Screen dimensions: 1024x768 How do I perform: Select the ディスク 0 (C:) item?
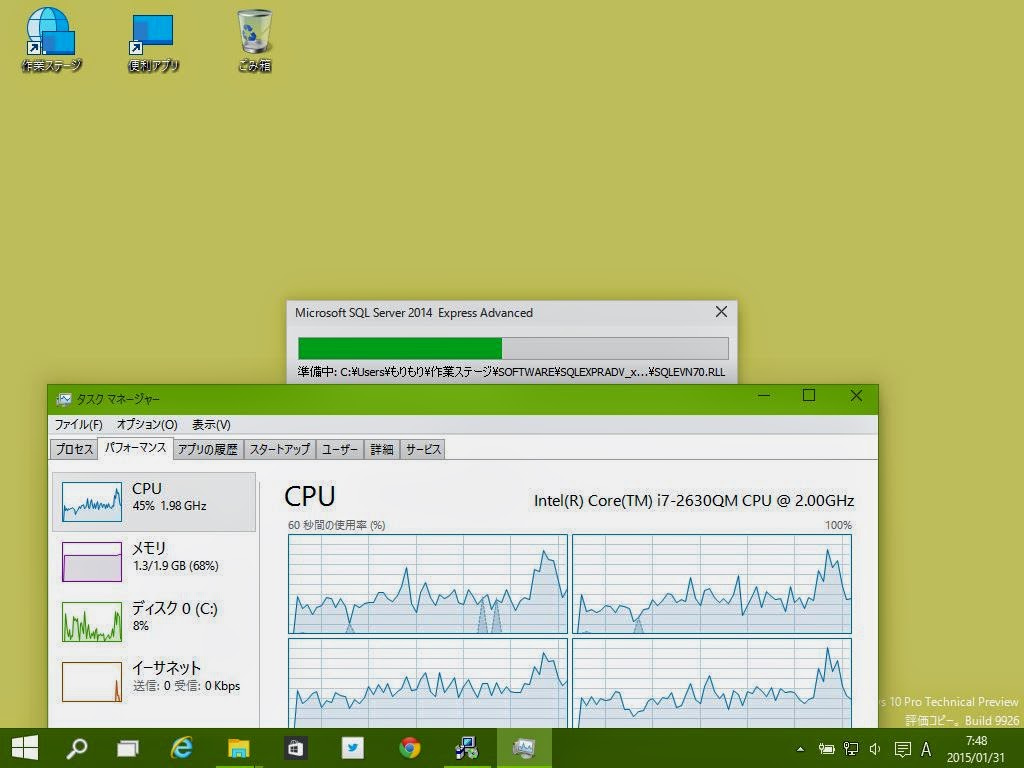pyautogui.click(x=154, y=621)
